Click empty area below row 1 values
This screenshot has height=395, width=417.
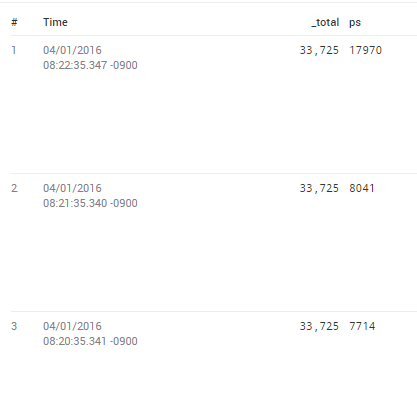pyautogui.click(x=213, y=122)
